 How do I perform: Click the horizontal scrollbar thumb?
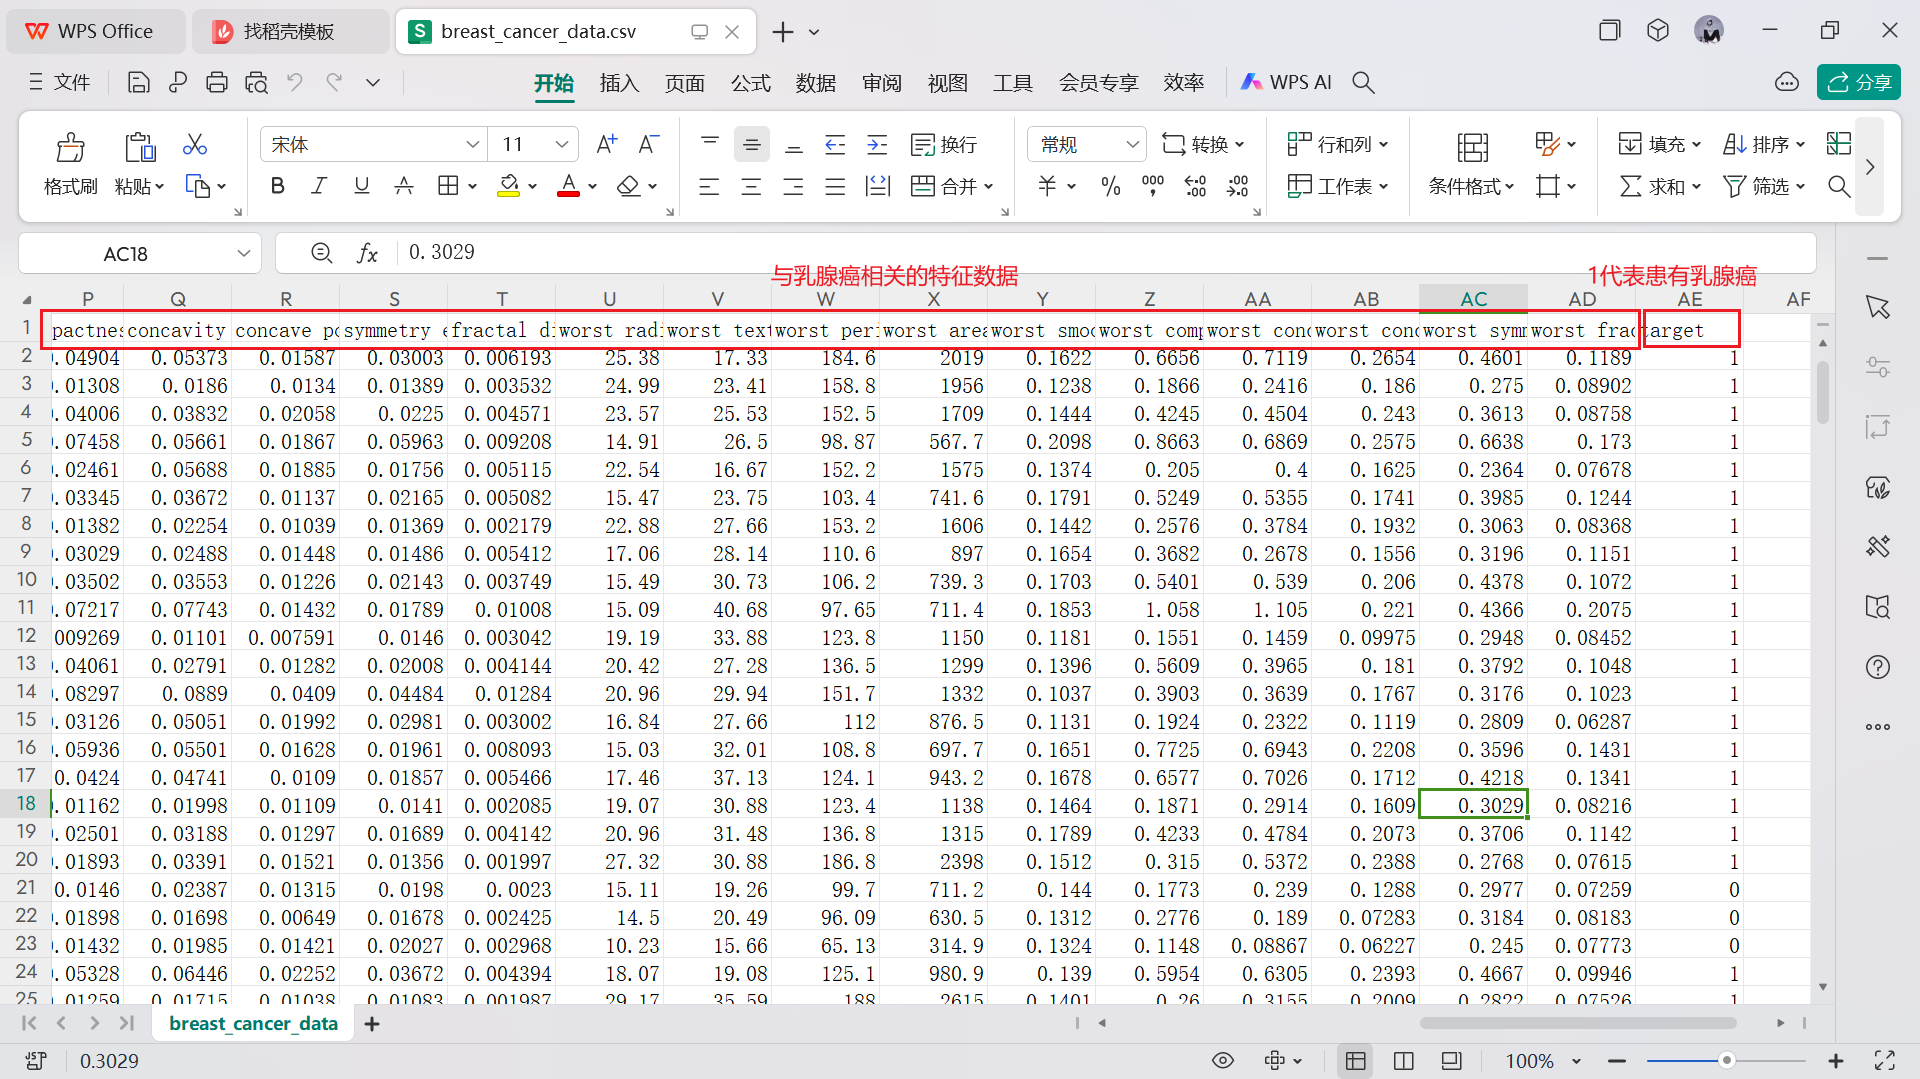click(1577, 1023)
